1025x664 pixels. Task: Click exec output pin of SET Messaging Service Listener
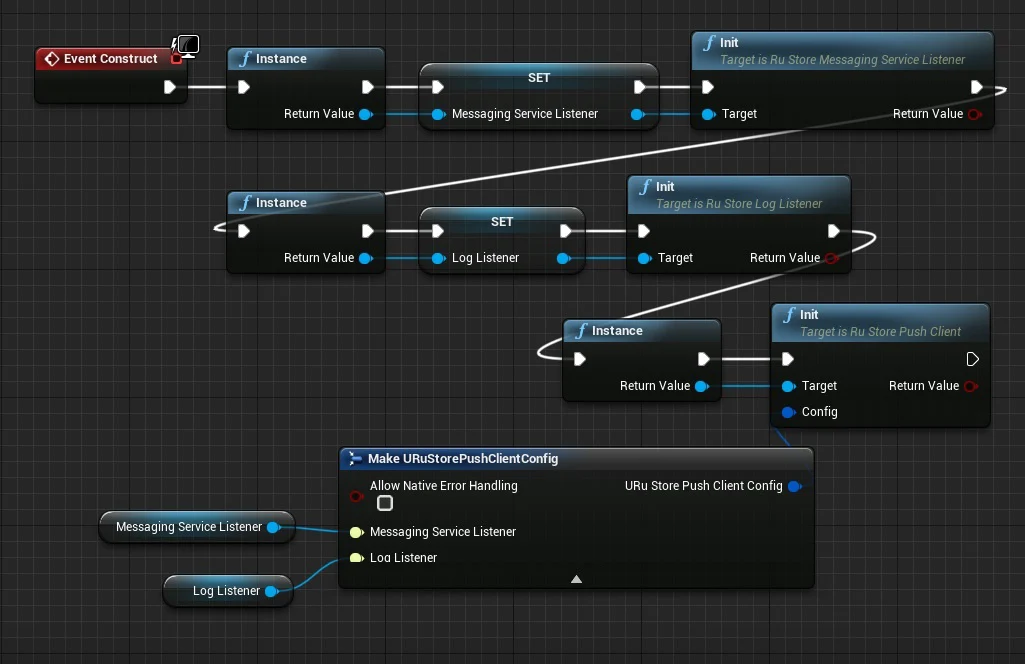click(639, 87)
